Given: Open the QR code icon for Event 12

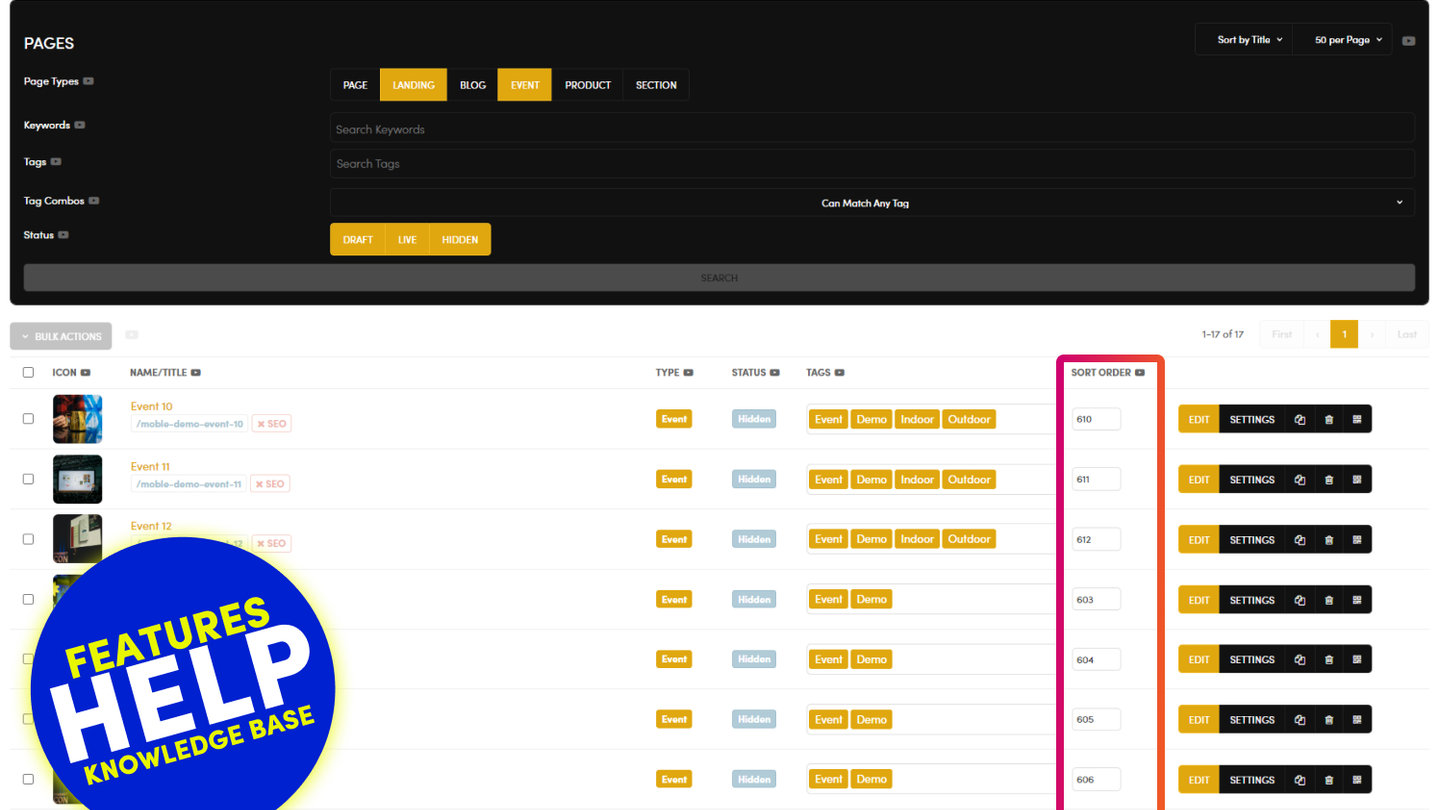Looking at the screenshot, I should tap(1357, 540).
